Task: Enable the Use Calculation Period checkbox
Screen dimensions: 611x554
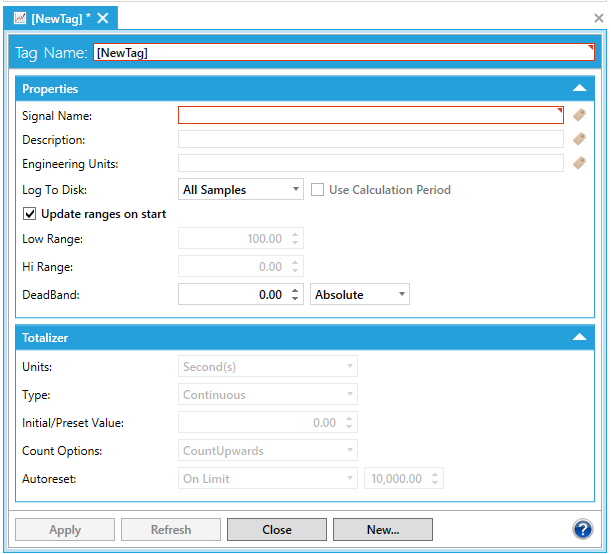Action: (x=317, y=190)
